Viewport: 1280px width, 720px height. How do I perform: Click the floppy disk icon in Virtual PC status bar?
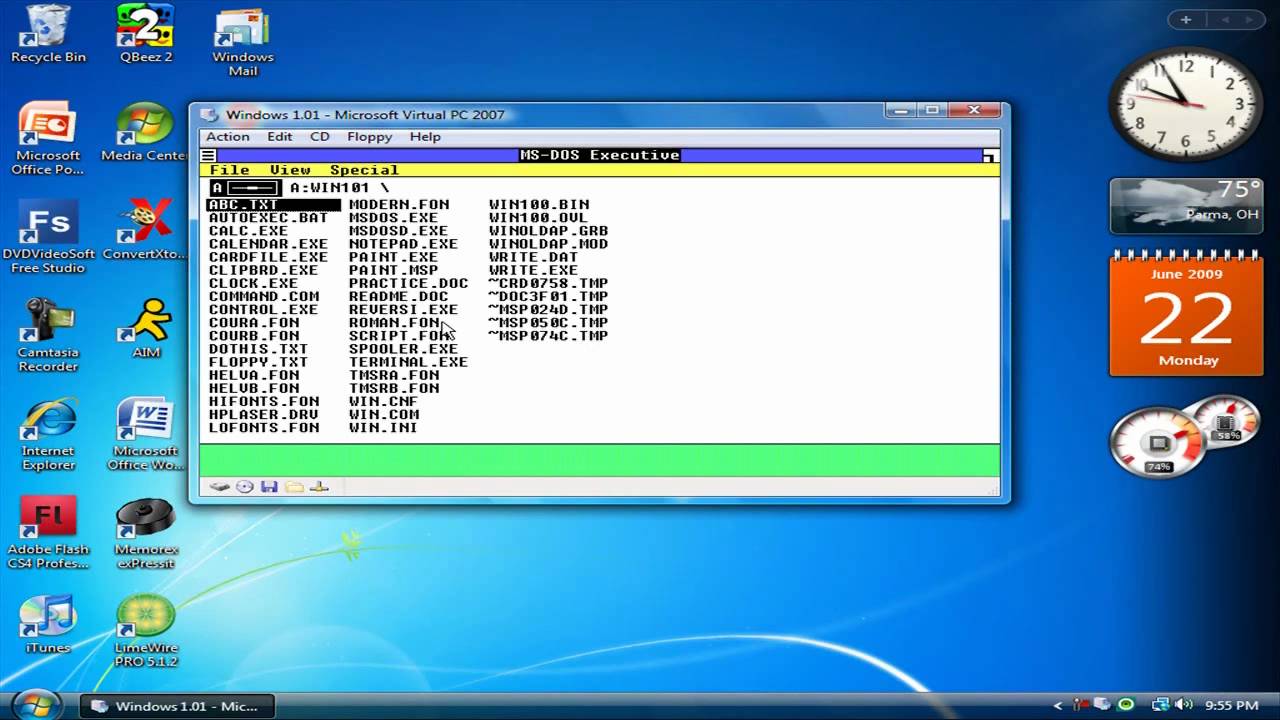point(269,487)
